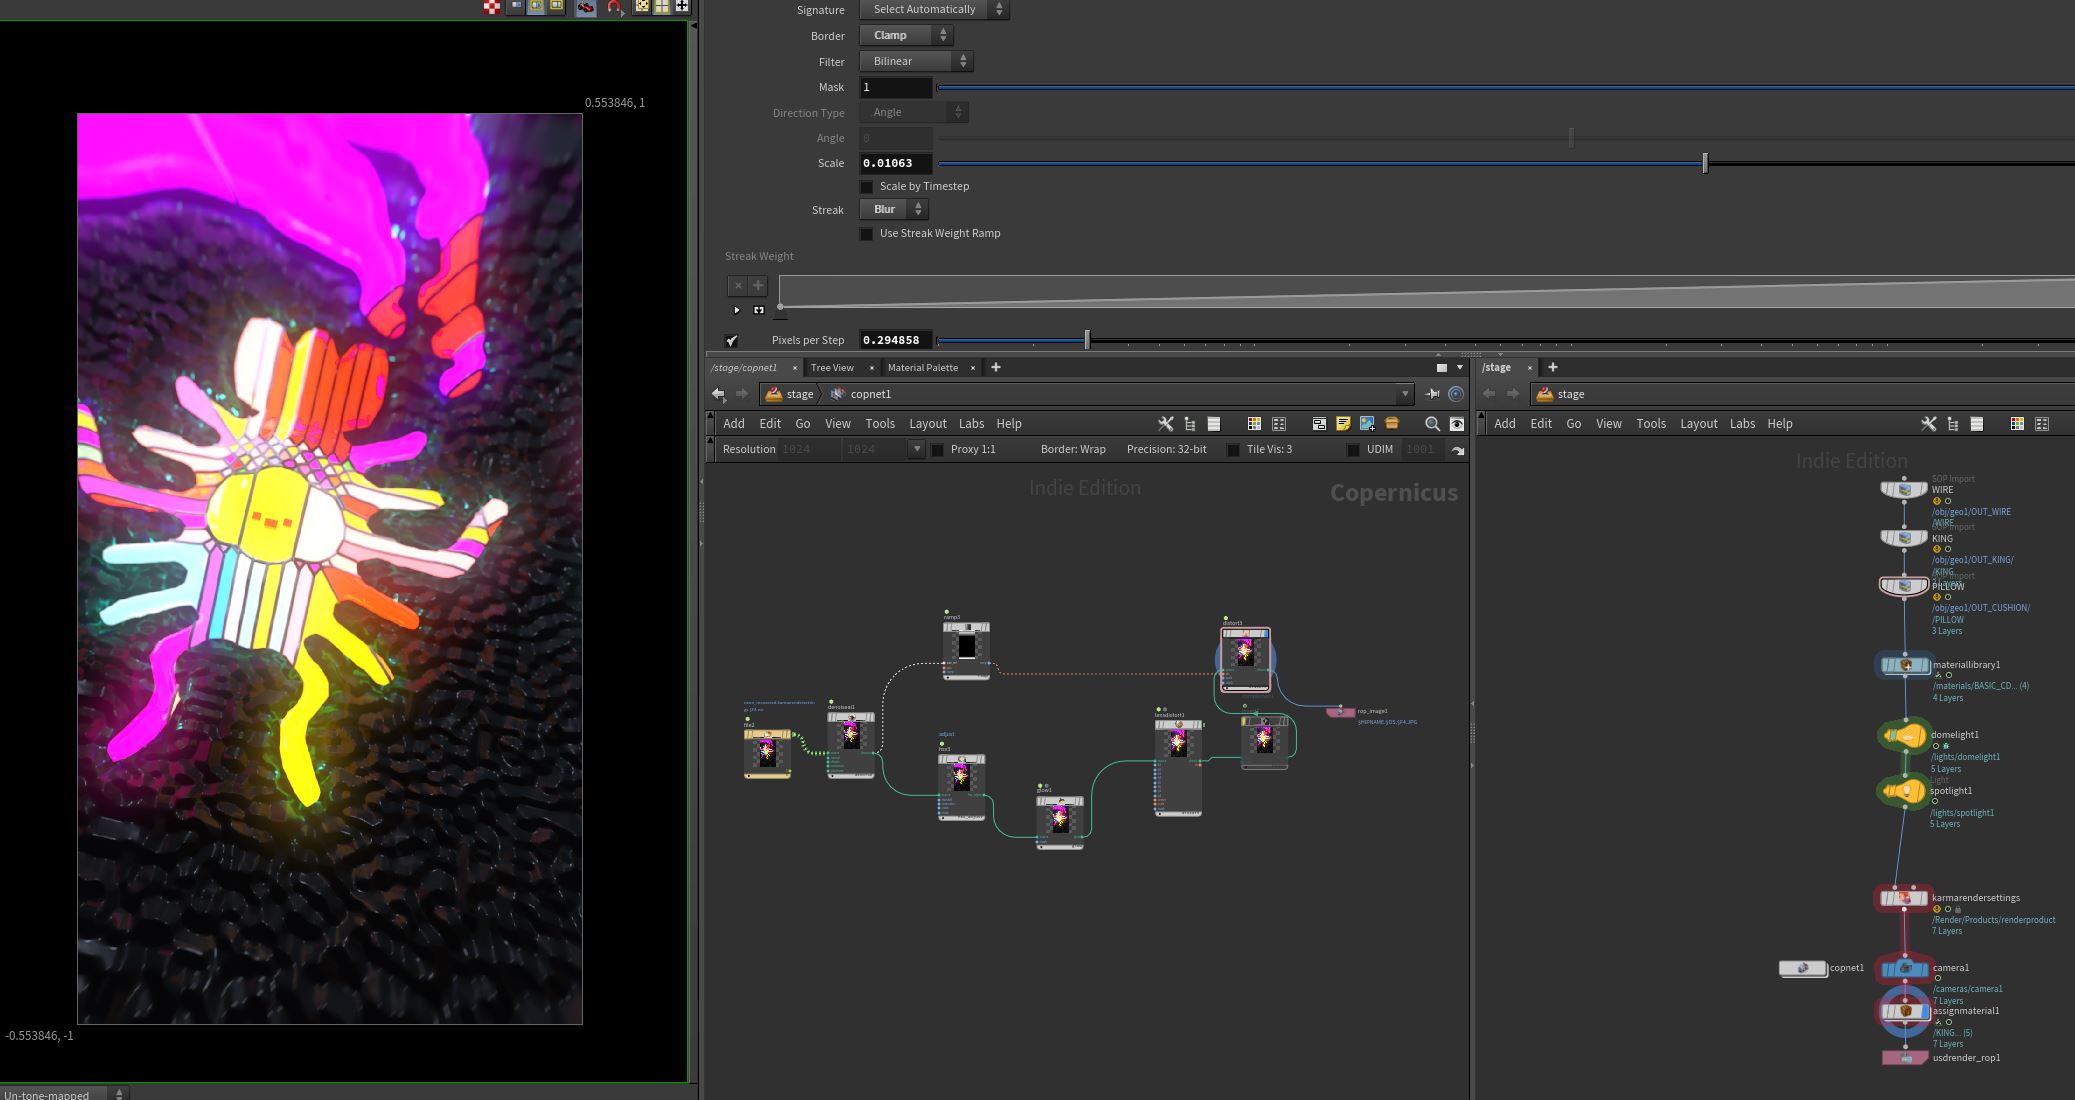Click the tree hierarchy icon in stage pane
Image resolution: width=2075 pixels, height=1100 pixels.
[1953, 424]
